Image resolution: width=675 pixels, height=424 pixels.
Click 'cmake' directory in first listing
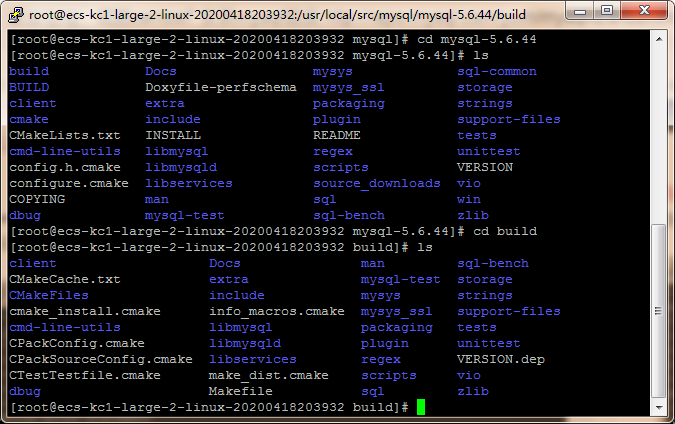29,119
